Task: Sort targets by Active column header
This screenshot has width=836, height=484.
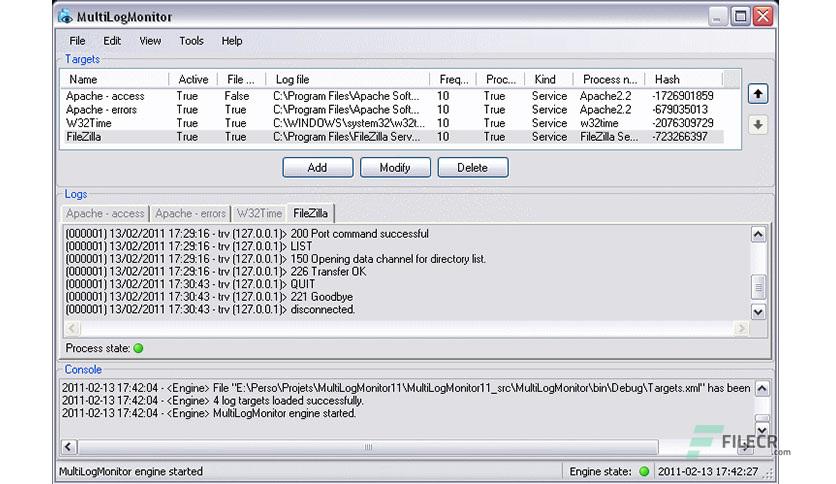Action: point(193,79)
